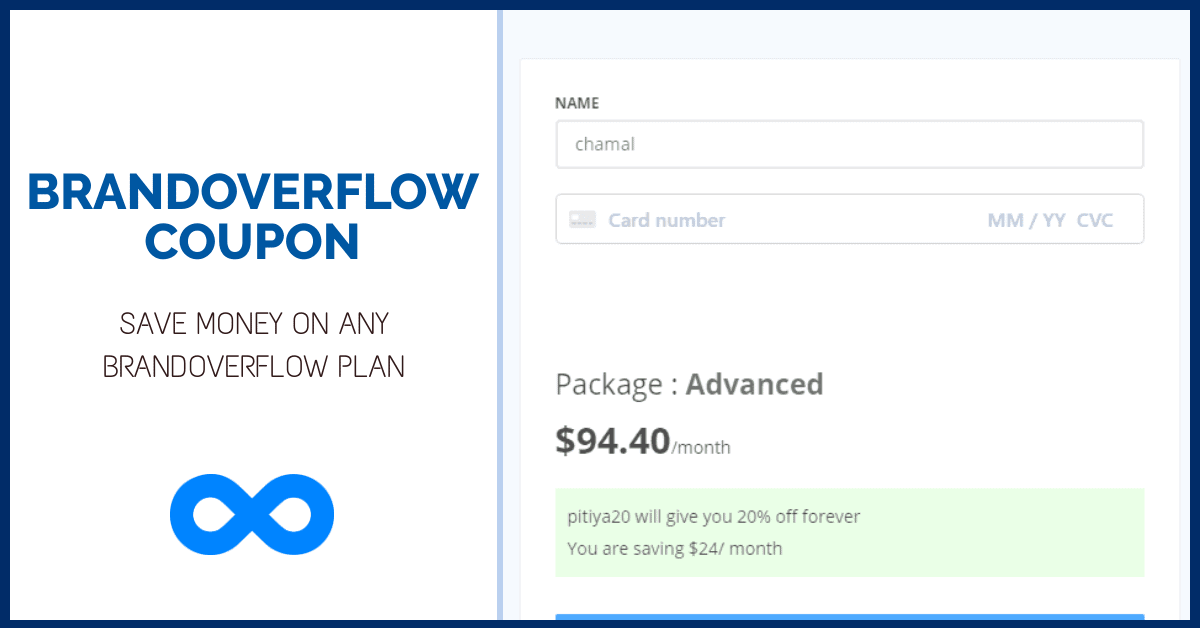Screen dimensions: 1200x628
Task: Select the blue infinity logo
Action: pos(252,514)
